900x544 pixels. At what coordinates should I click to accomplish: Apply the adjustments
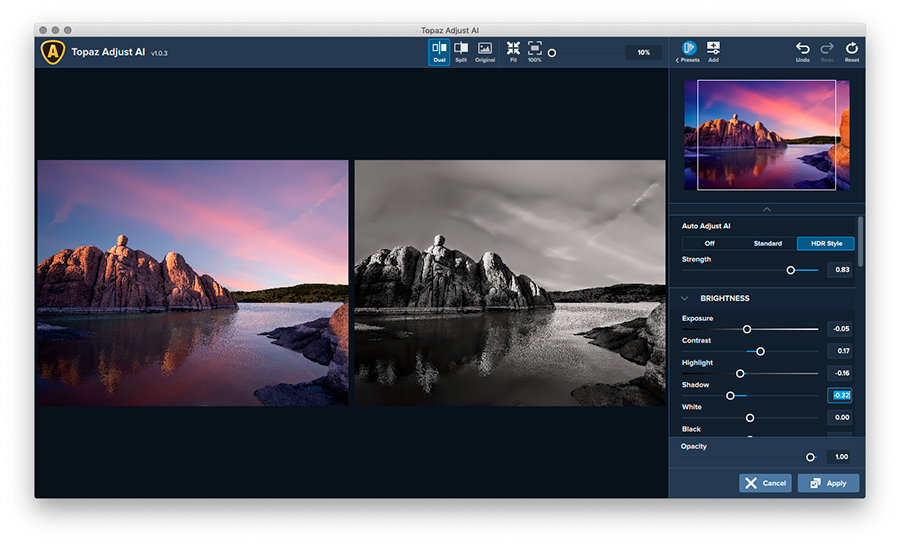pos(828,483)
